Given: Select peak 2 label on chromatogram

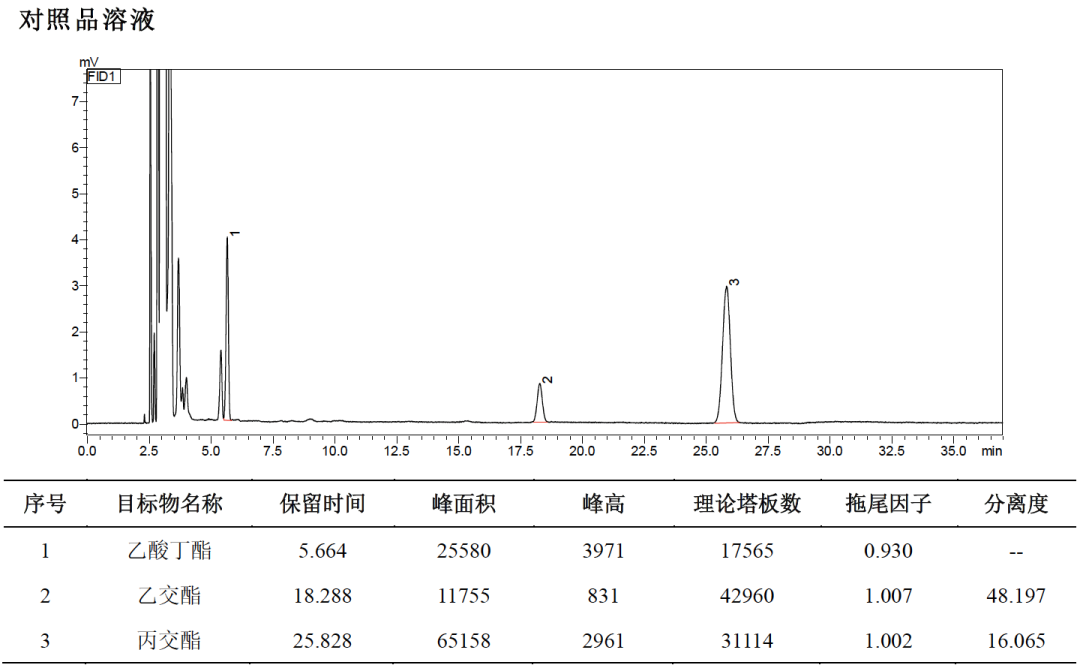Looking at the screenshot, I should (548, 379).
